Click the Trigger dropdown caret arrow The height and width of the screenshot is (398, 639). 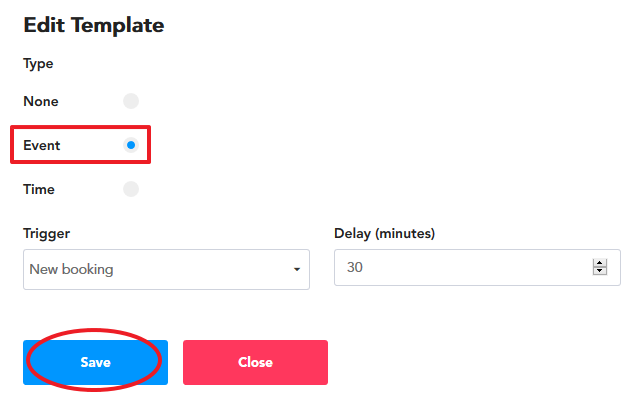[x=297, y=269]
